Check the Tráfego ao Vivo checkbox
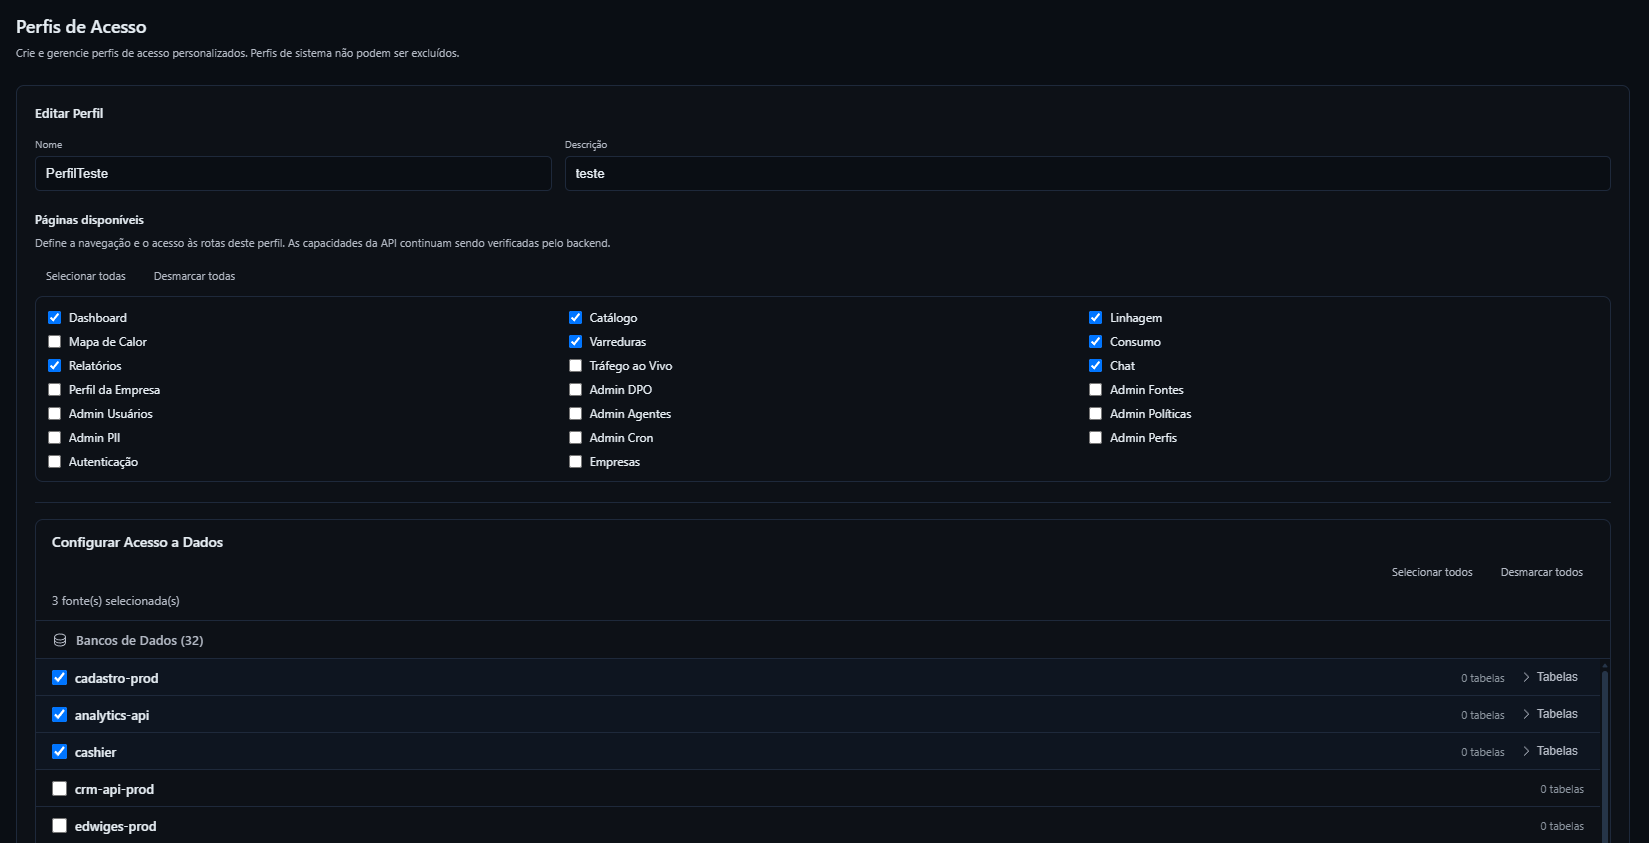The height and width of the screenshot is (843, 1649). tap(576, 366)
